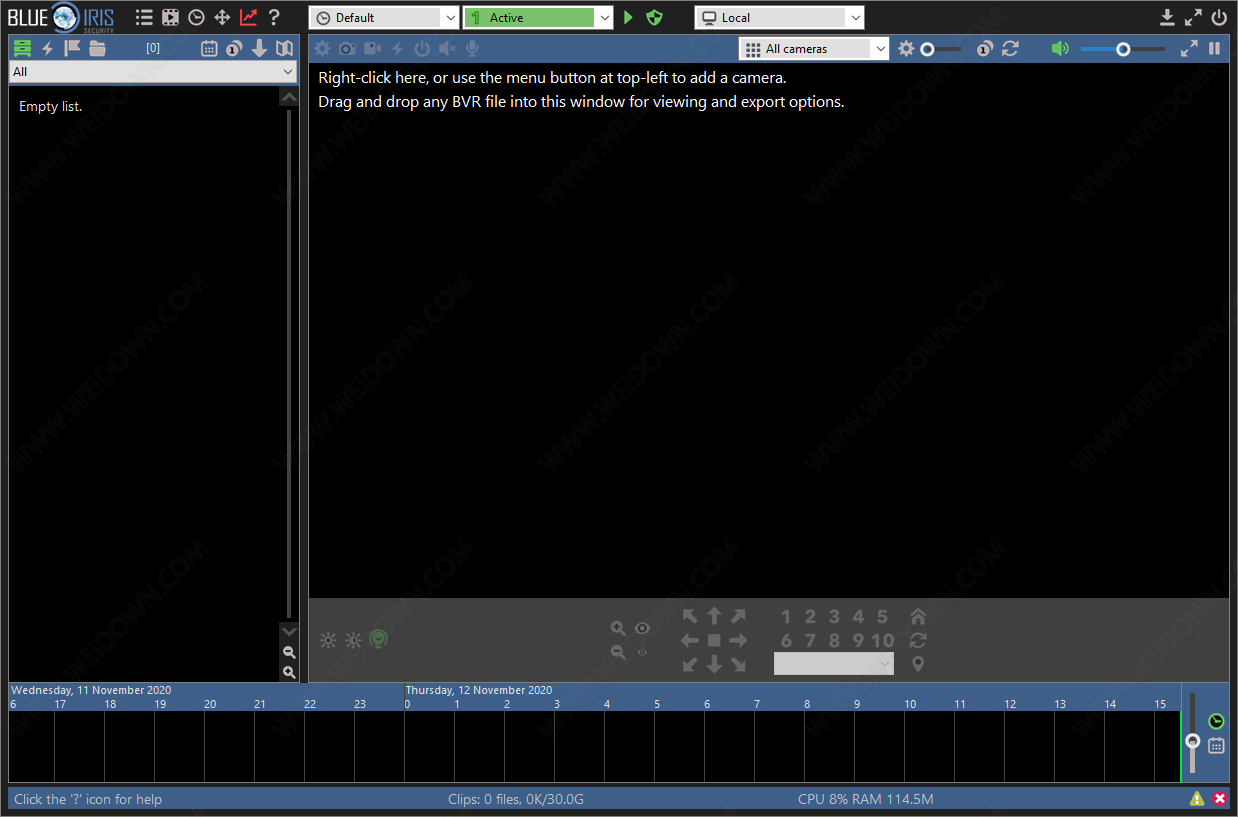Screen dimensions: 1238x817
Task: Adjust the small slider beside the layout gear
Action: pyautogui.click(x=940, y=48)
